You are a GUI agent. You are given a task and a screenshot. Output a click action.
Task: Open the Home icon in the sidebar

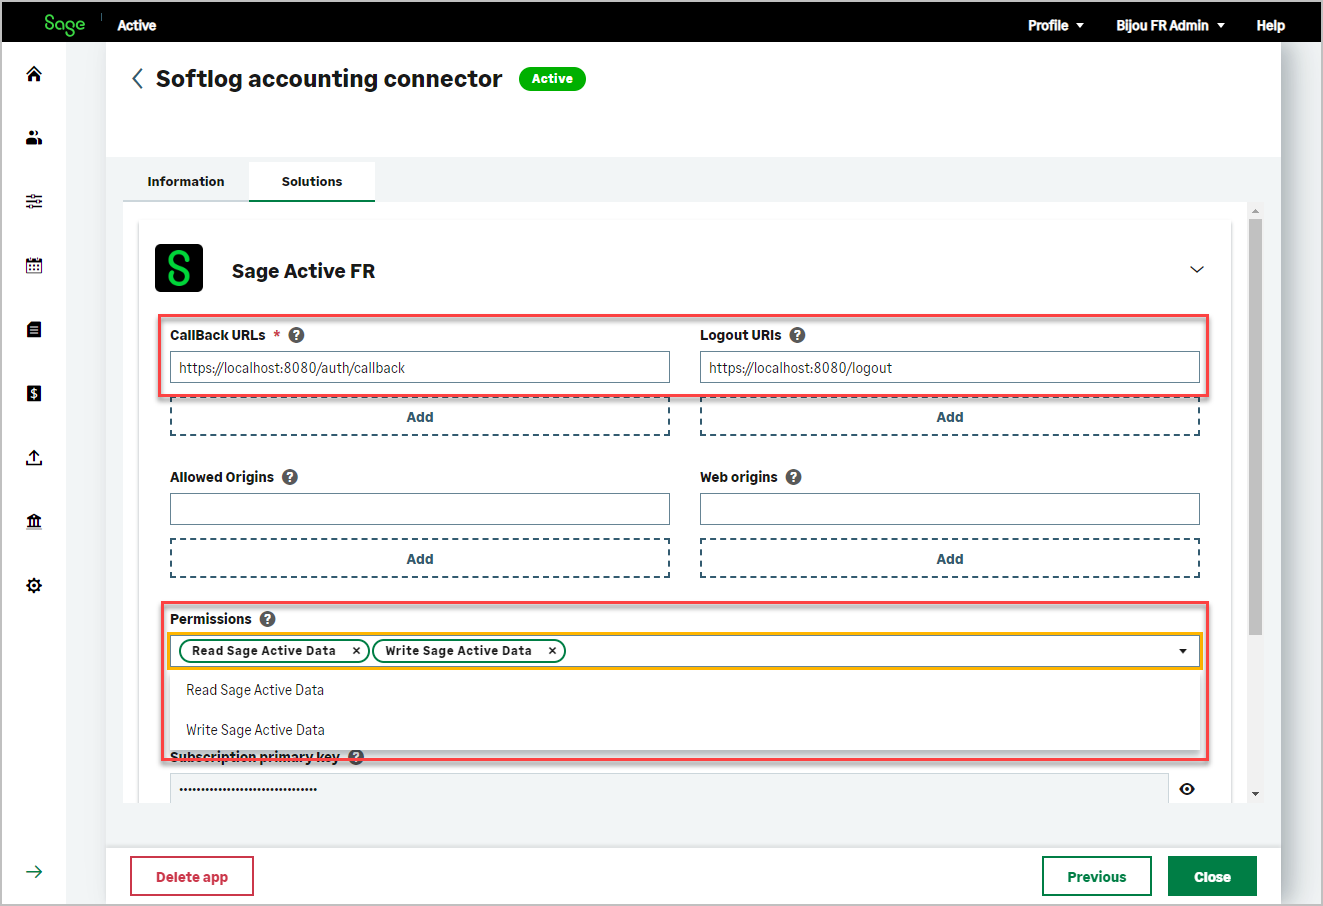click(x=34, y=74)
